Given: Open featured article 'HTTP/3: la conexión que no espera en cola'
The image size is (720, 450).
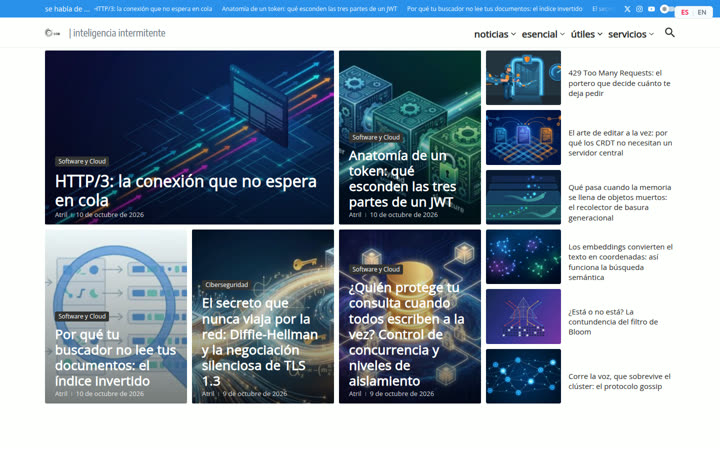Looking at the screenshot, I should [186, 191].
